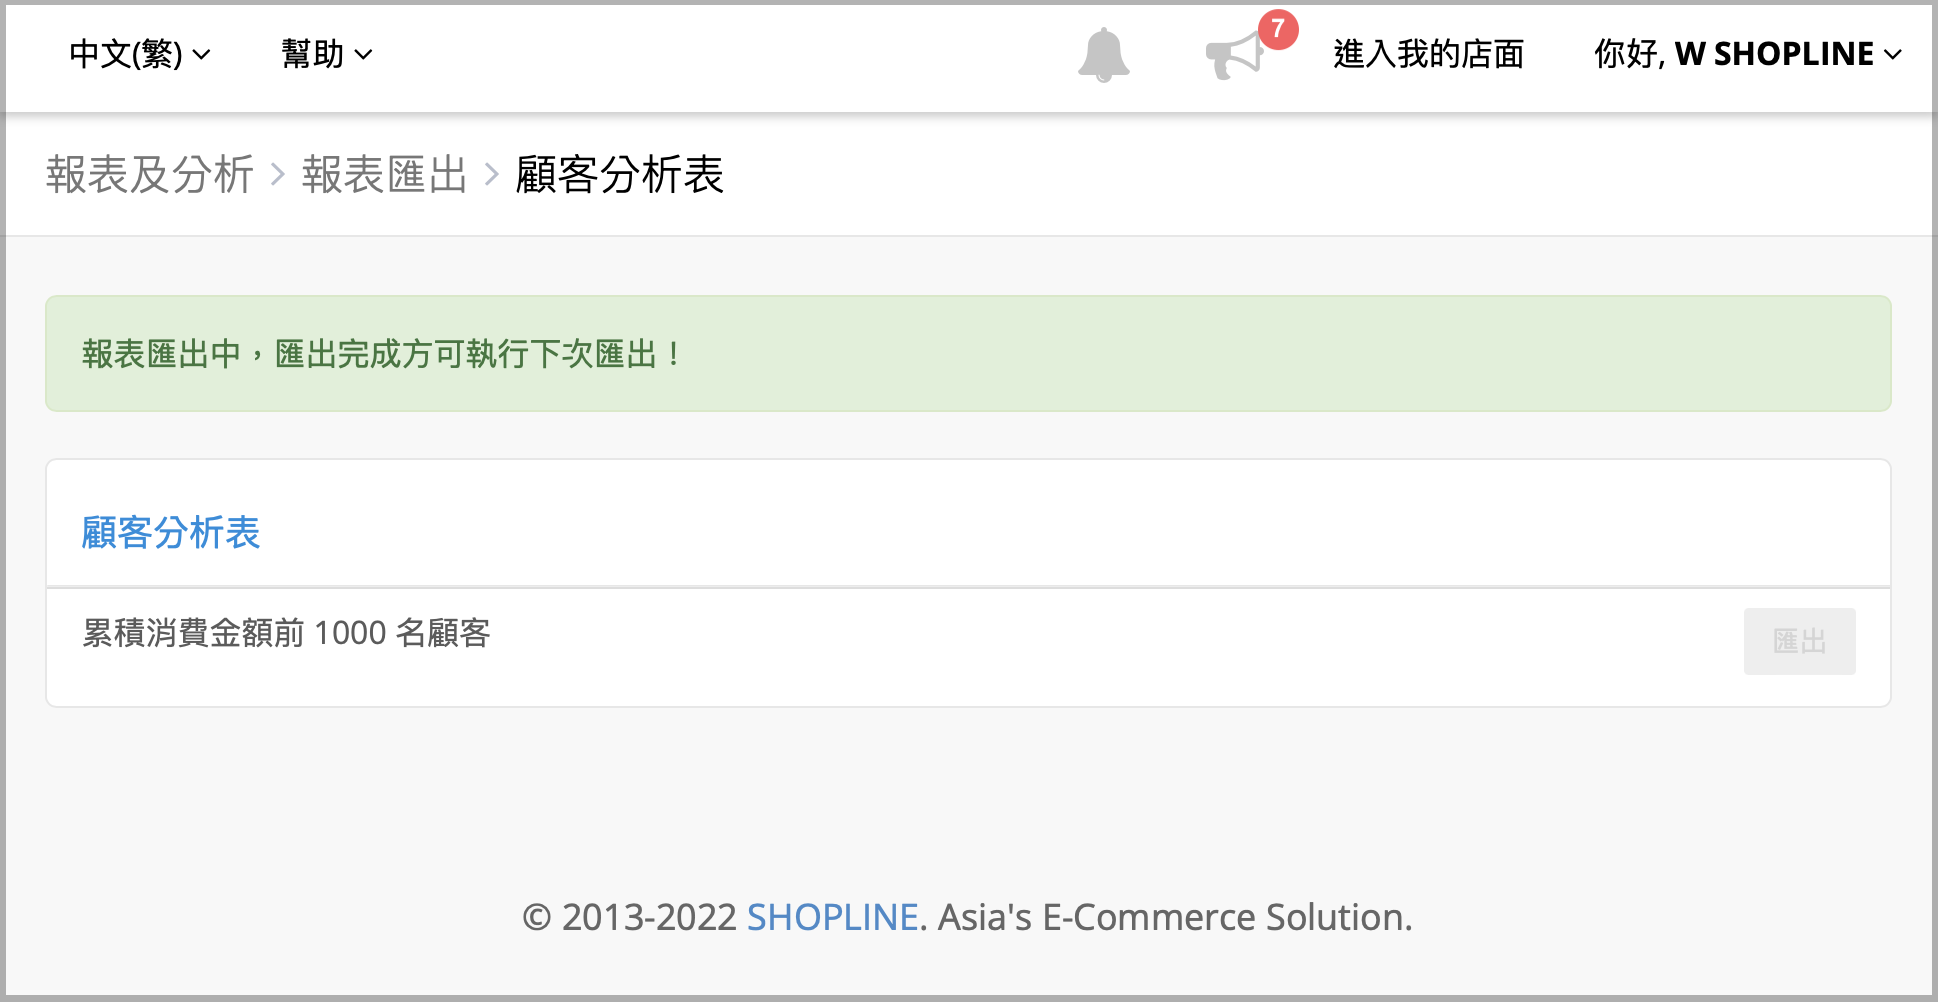1938x1002 pixels.
Task: Go to the 報表及分析 breadcrumb
Action: click(x=150, y=175)
